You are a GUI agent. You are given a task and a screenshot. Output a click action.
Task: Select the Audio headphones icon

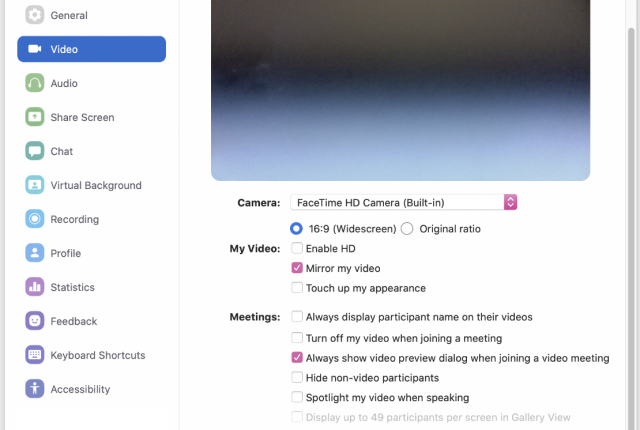coord(35,83)
